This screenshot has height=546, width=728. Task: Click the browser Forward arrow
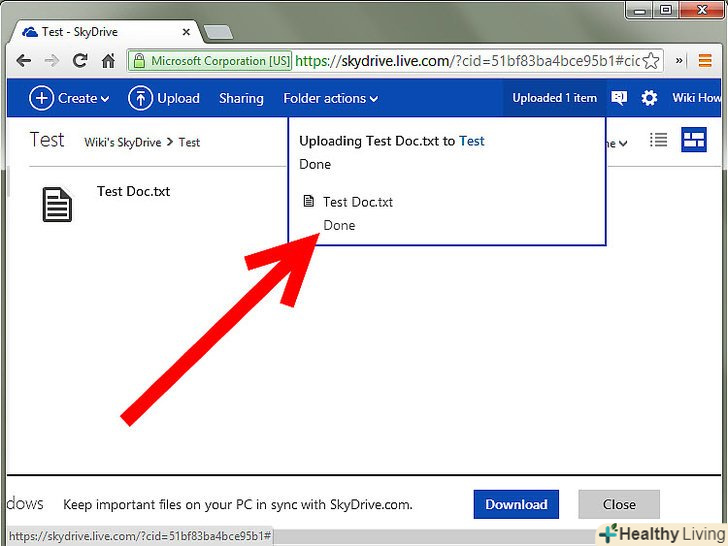click(52, 61)
